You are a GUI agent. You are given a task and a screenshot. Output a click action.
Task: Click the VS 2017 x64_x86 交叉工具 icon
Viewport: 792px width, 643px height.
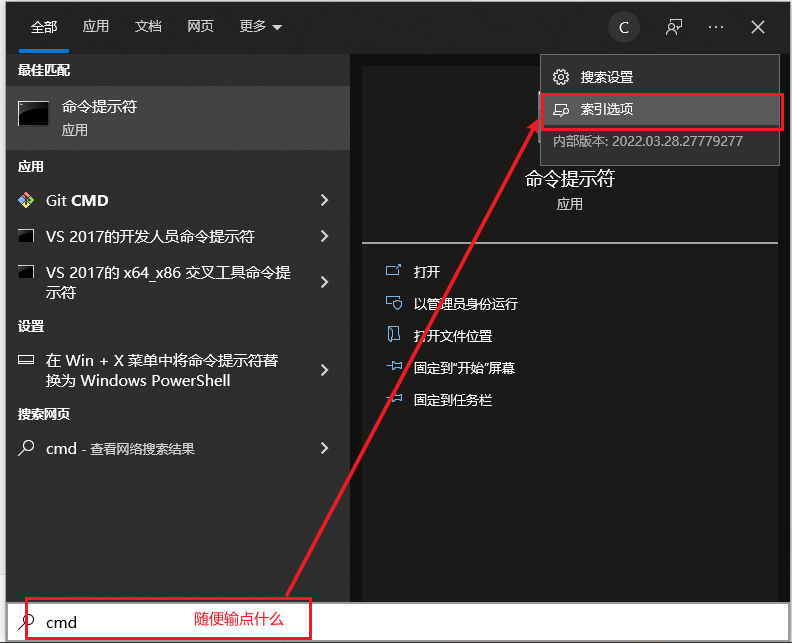pyautogui.click(x=26, y=272)
